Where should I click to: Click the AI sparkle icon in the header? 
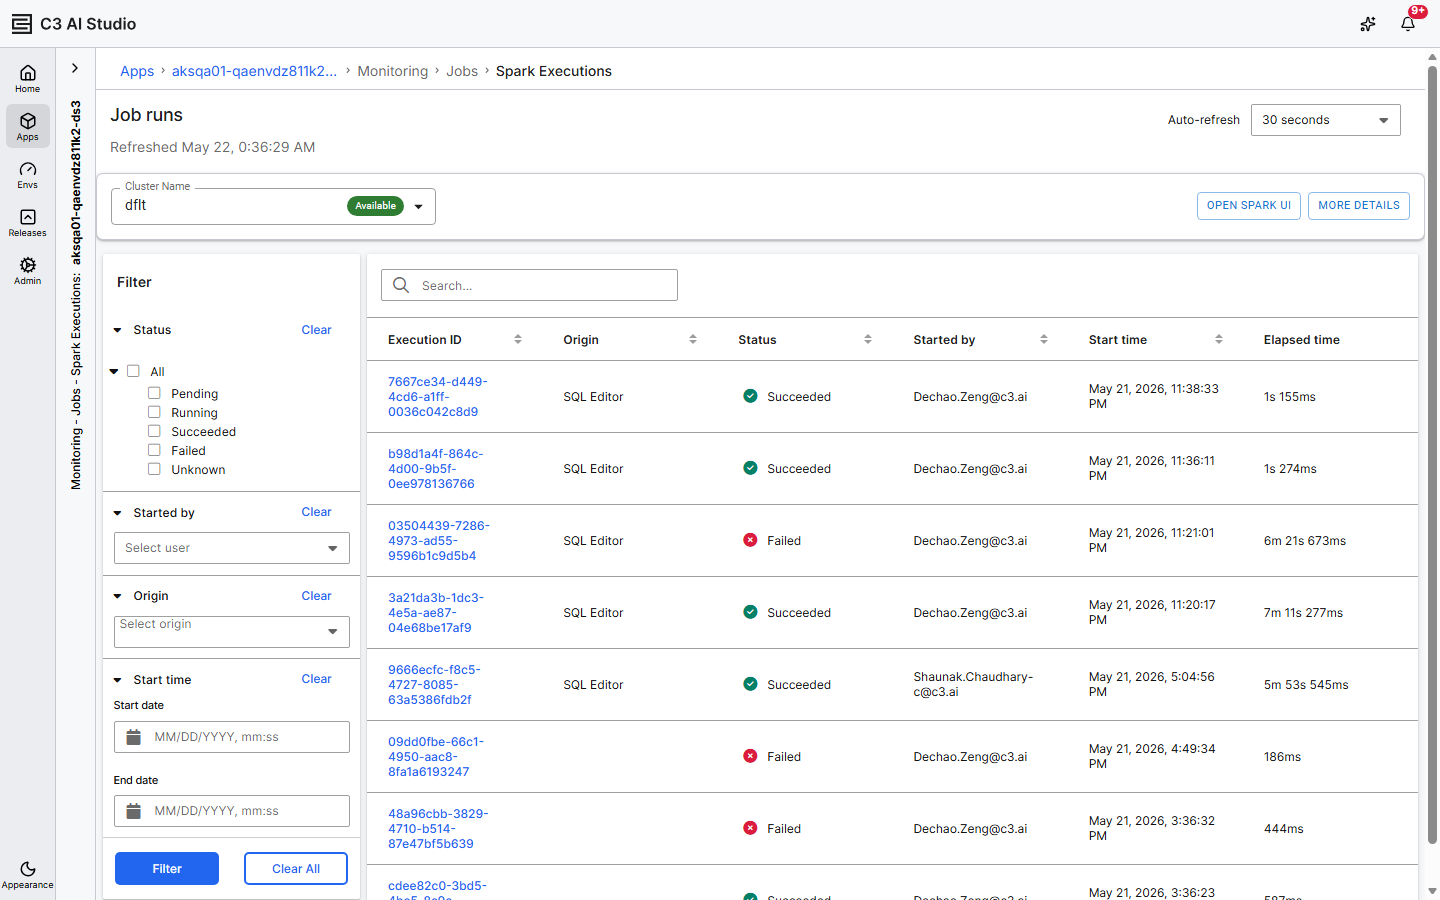[1368, 24]
